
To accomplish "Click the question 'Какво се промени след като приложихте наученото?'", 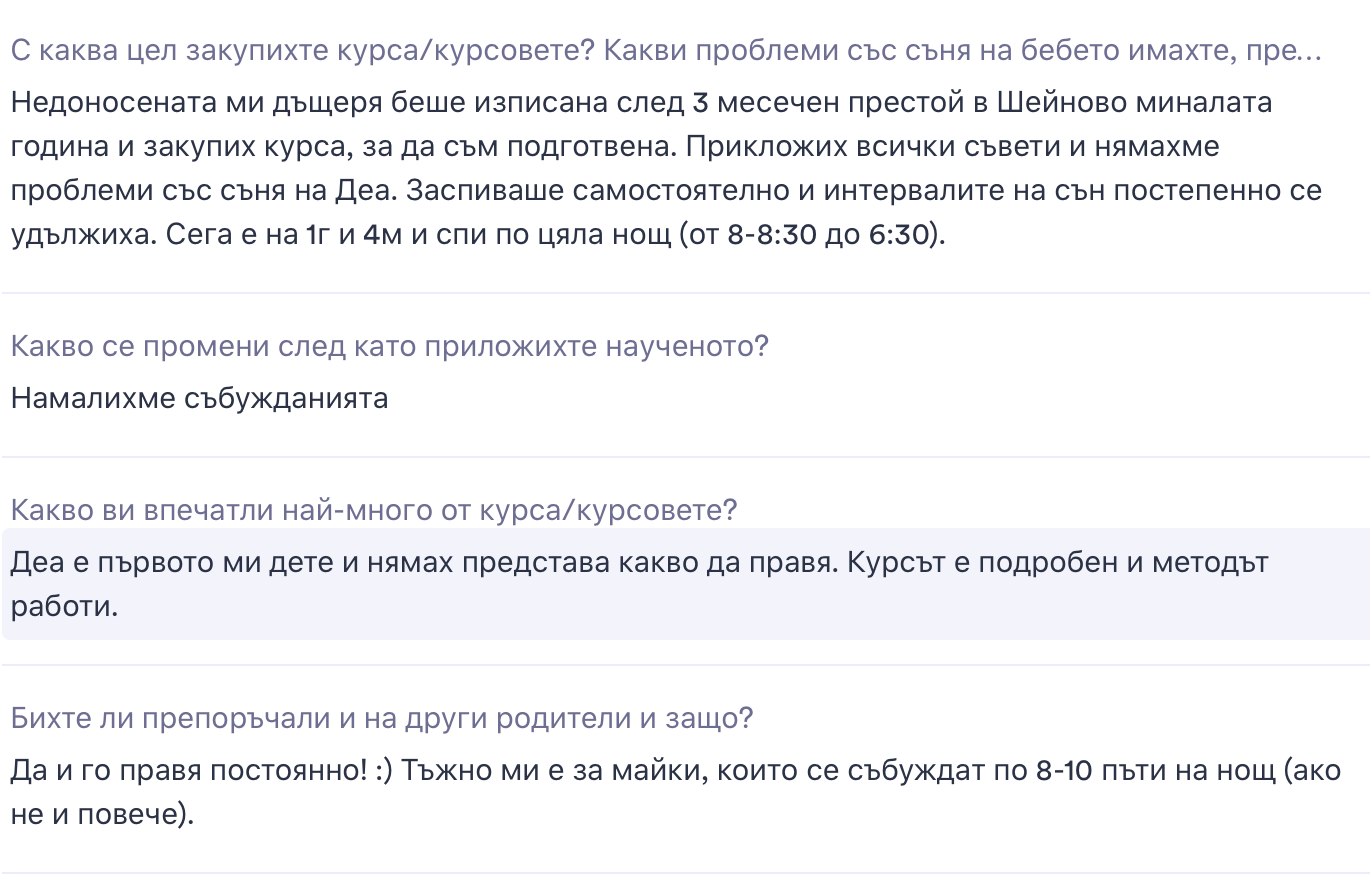I will pos(390,347).
